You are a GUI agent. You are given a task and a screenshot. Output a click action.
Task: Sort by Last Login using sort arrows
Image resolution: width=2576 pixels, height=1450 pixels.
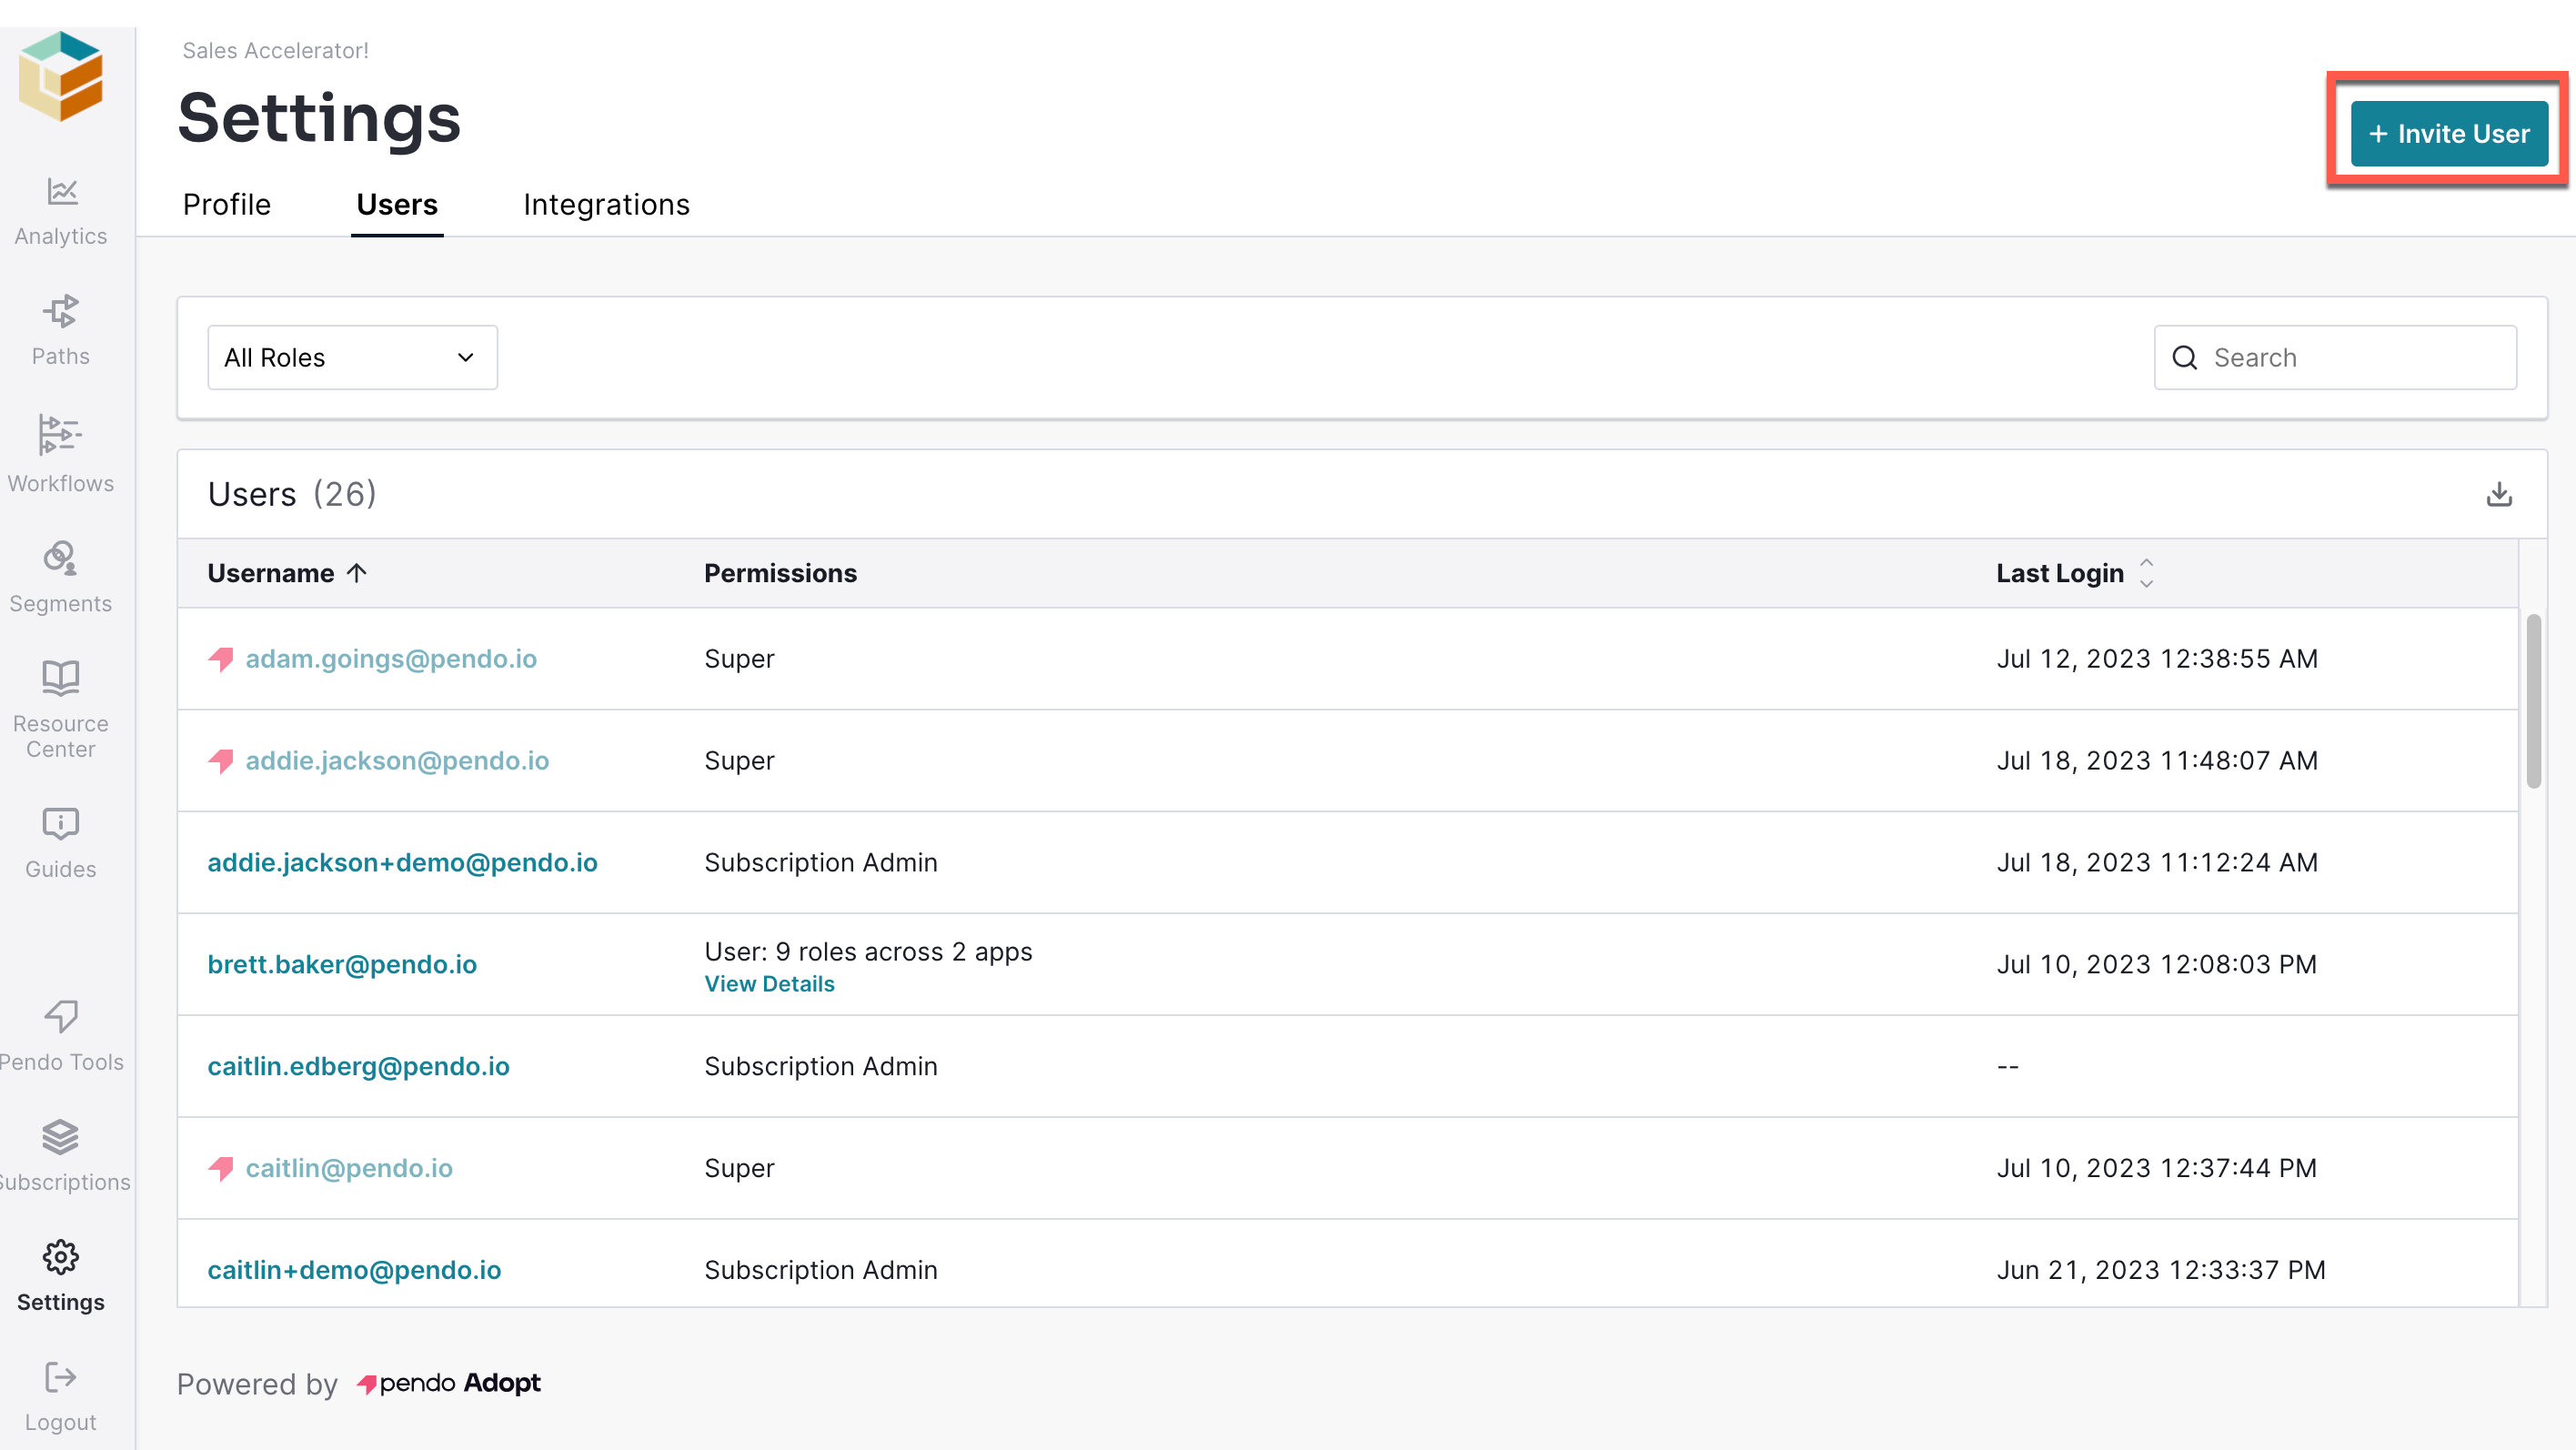(x=2146, y=573)
